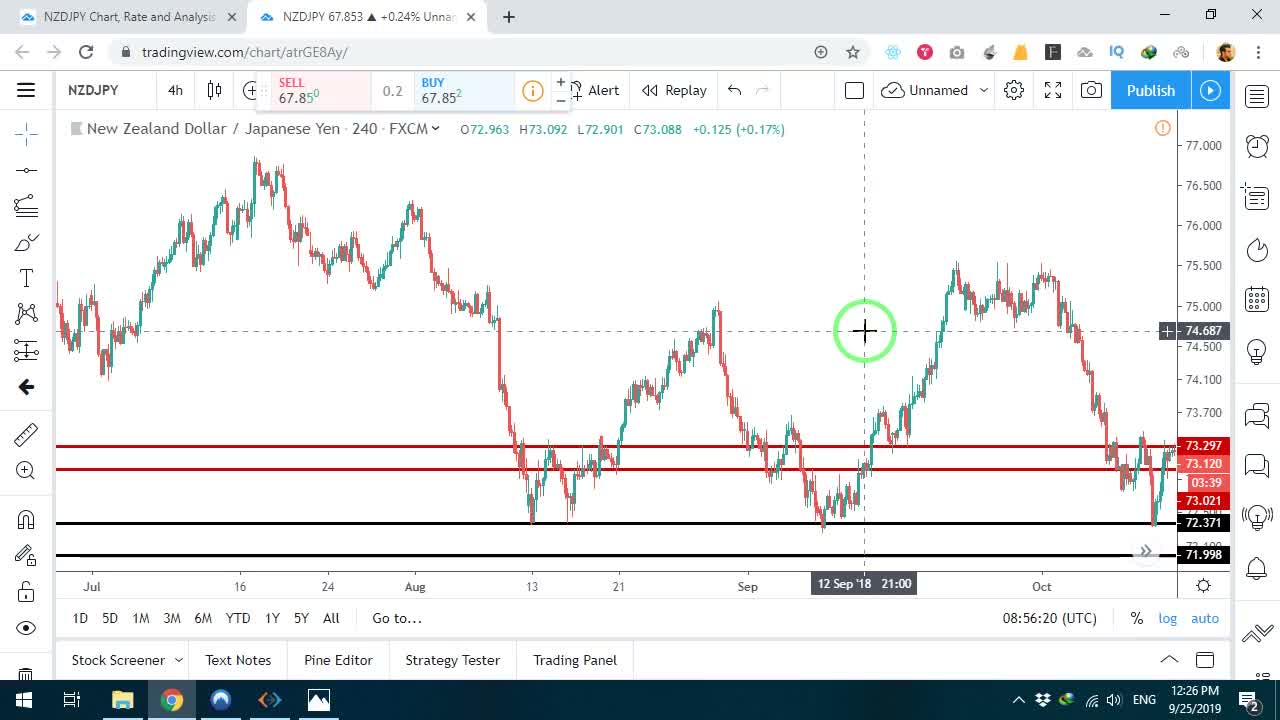Select the 5D date range

point(110,618)
